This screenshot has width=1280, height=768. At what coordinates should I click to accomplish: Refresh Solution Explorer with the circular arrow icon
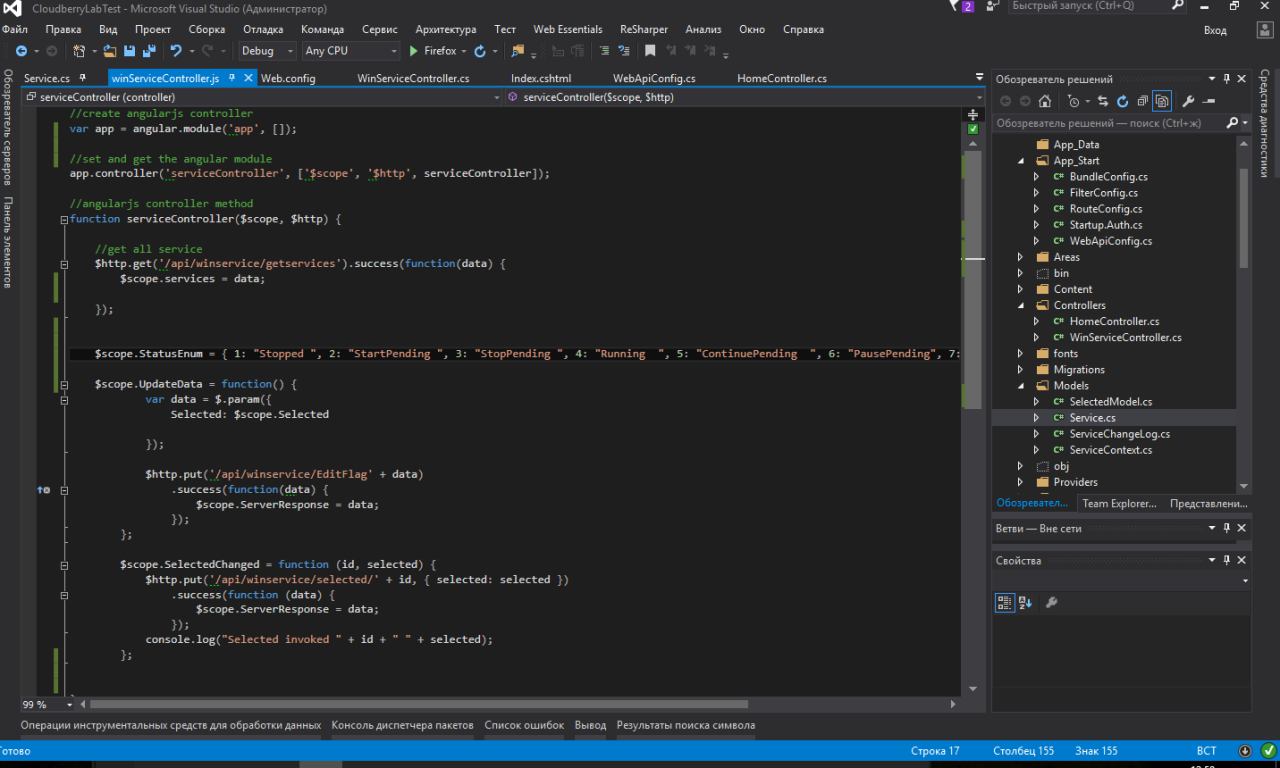tap(1122, 101)
